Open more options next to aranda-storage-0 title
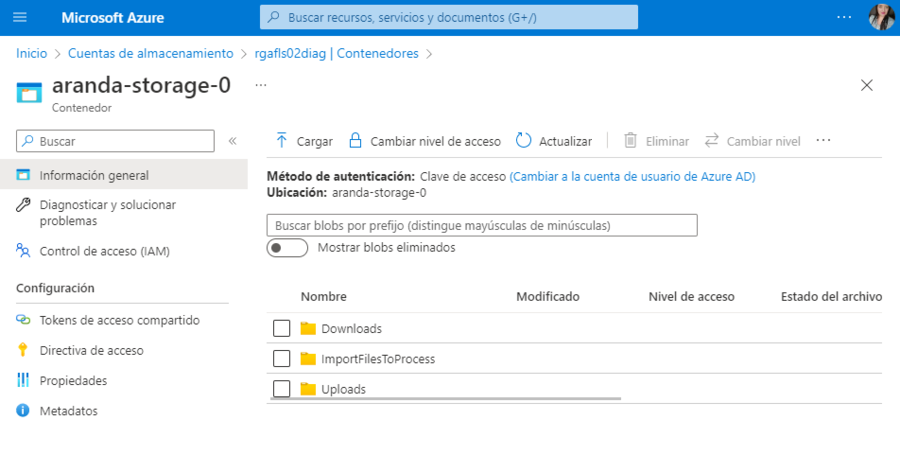 click(x=261, y=85)
